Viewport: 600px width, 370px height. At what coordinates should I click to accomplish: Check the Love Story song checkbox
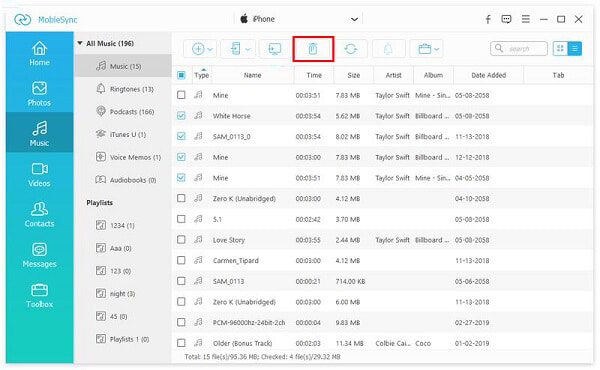pyautogui.click(x=181, y=240)
